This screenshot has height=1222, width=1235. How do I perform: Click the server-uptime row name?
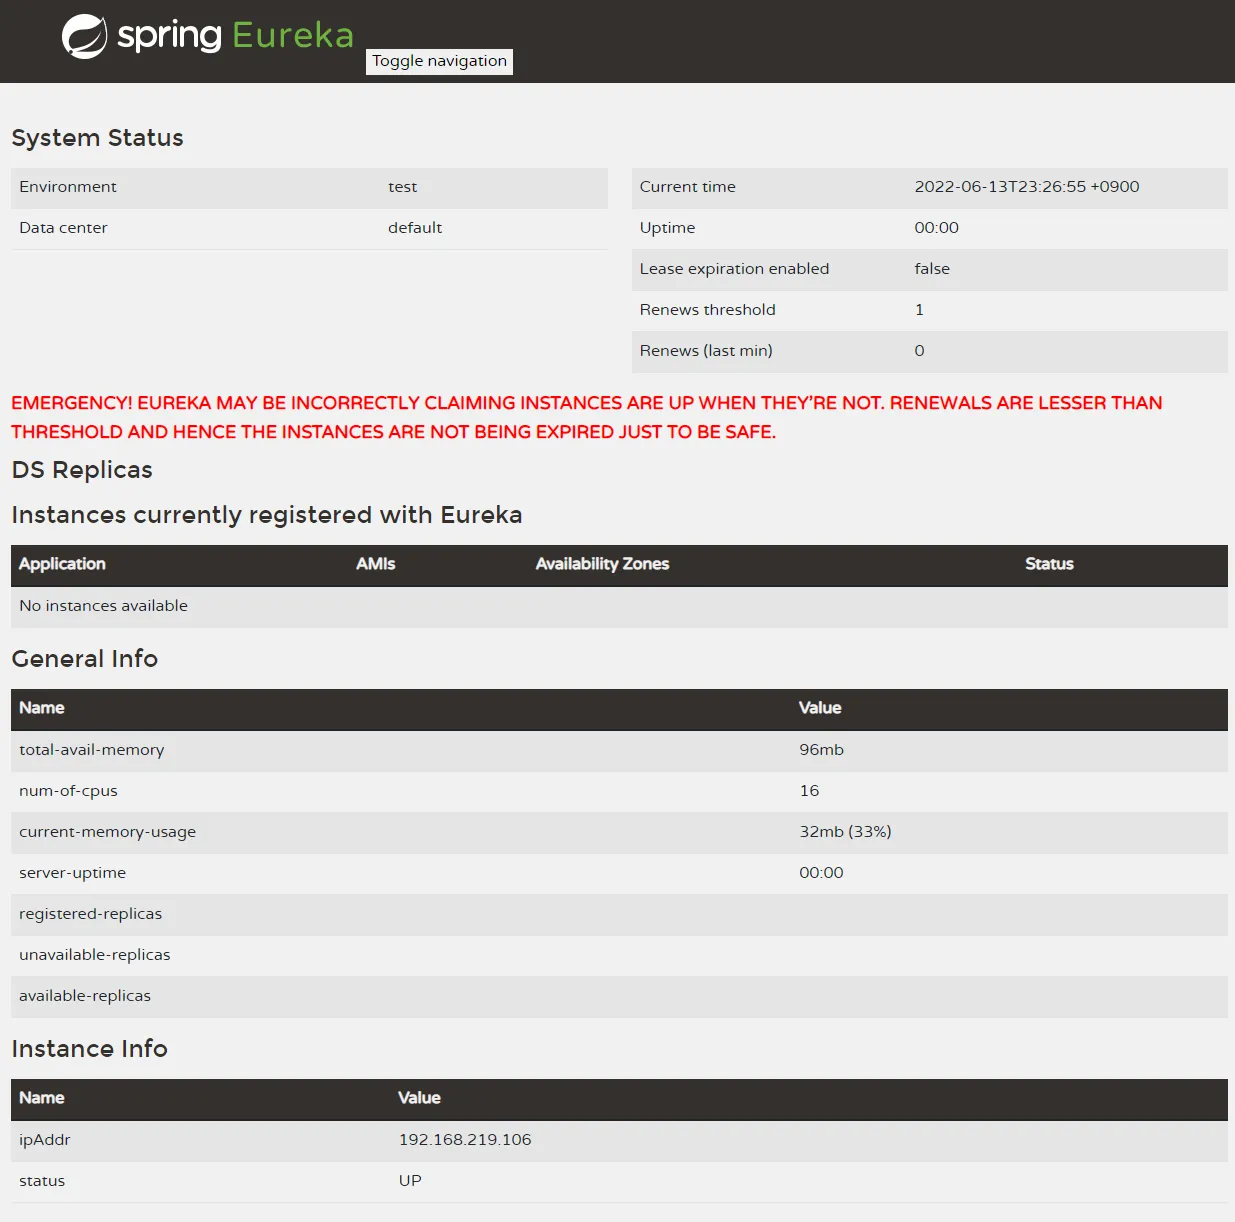pyautogui.click(x=73, y=873)
